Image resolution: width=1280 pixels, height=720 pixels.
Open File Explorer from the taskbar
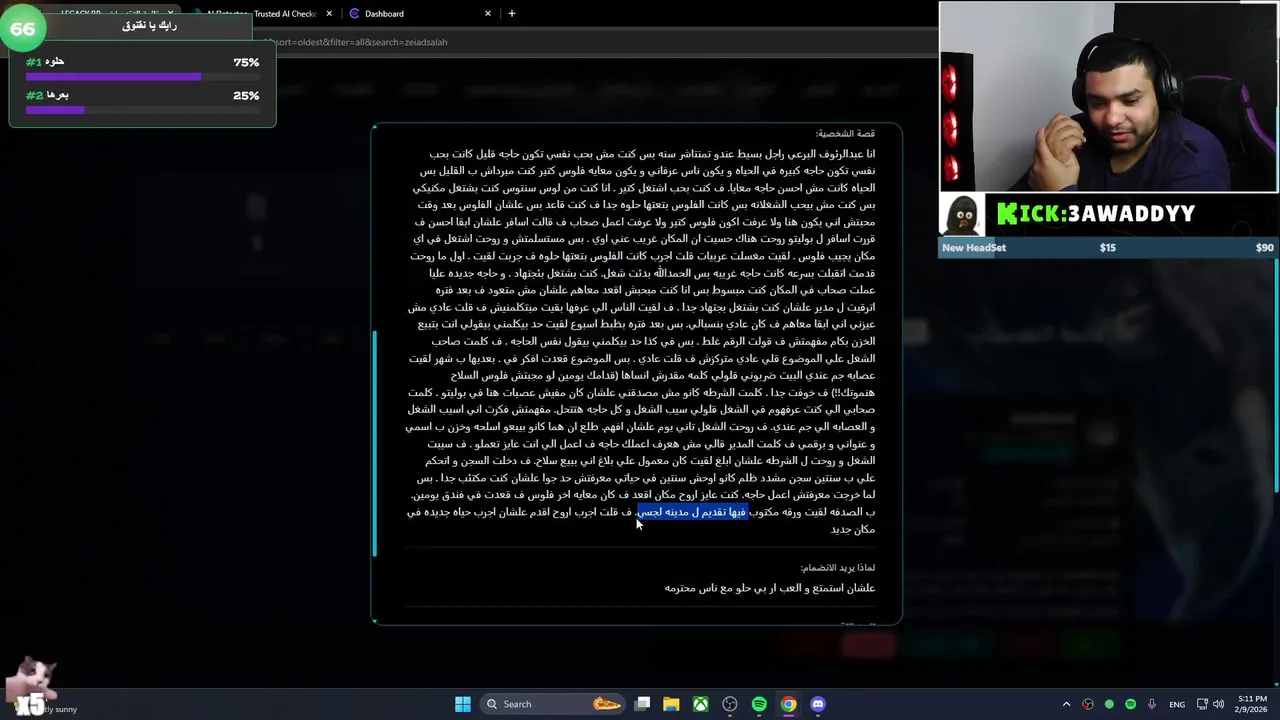tap(671, 704)
